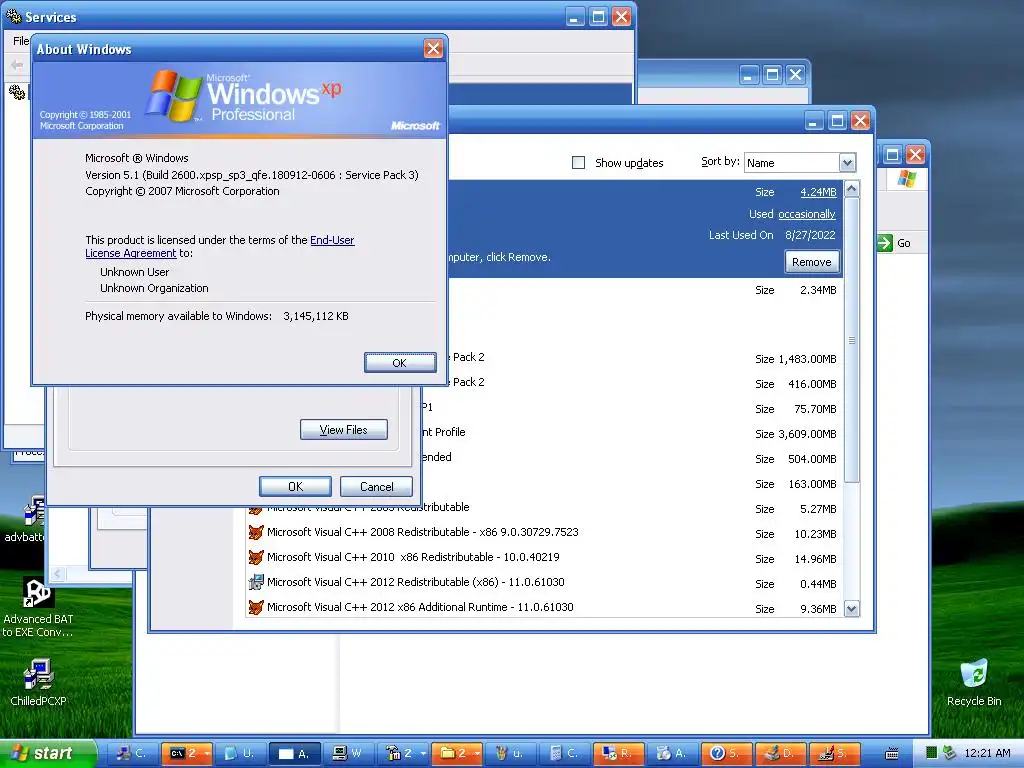
Task: Open the File menu in Services window
Action: tap(20, 41)
